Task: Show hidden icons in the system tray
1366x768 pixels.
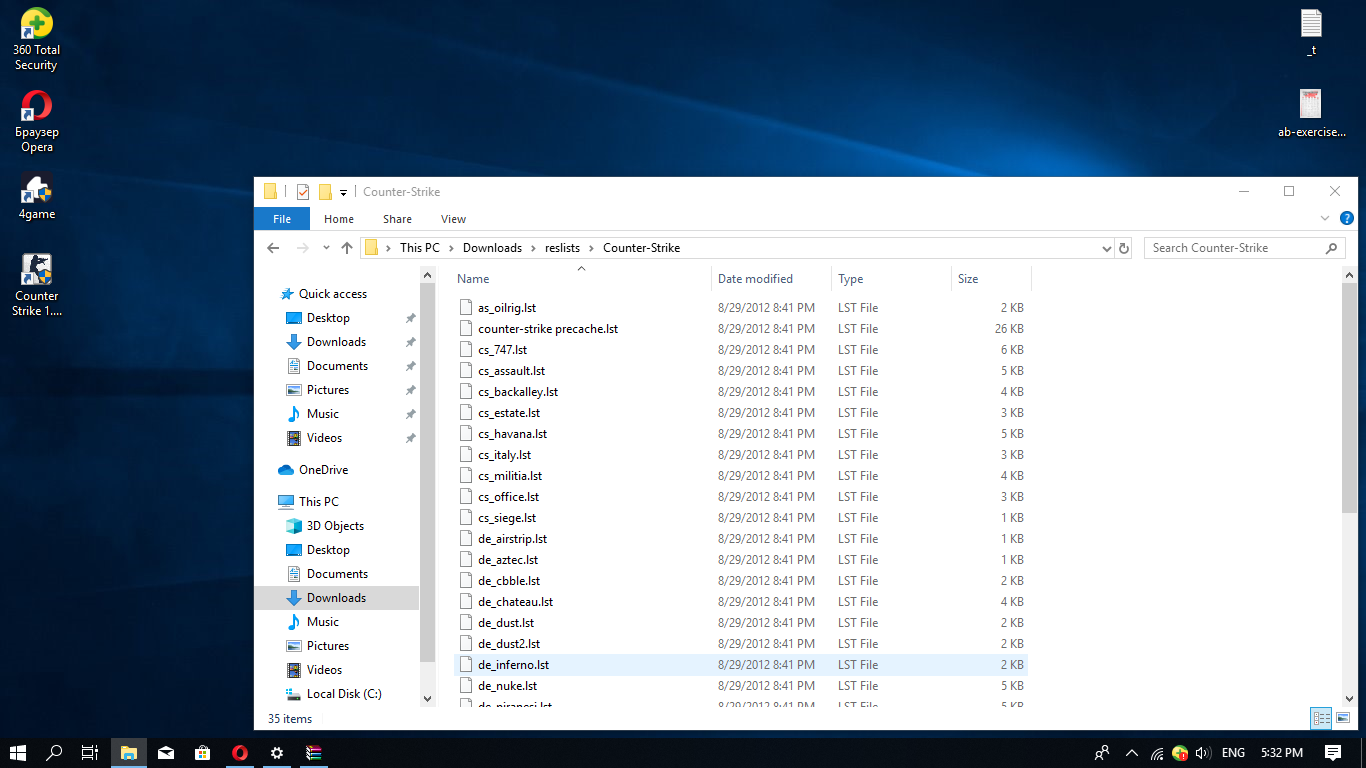Action: pos(1132,753)
